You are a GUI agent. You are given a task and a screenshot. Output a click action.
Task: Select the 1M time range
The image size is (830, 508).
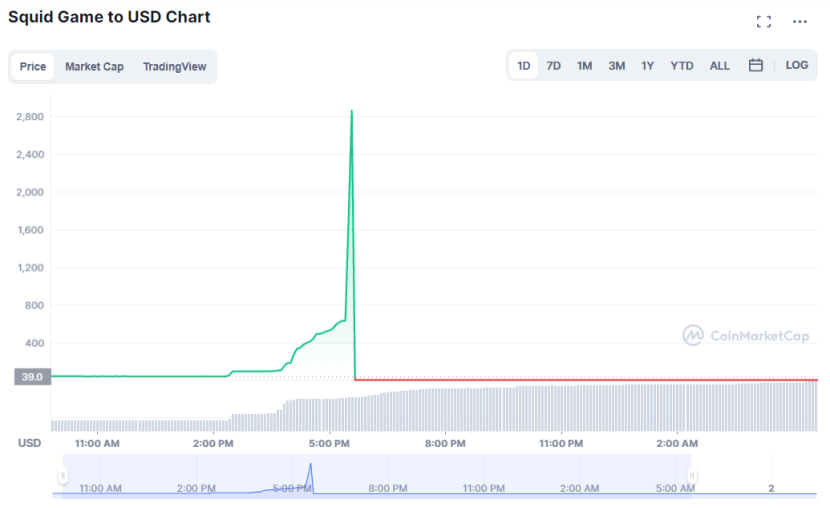584,66
